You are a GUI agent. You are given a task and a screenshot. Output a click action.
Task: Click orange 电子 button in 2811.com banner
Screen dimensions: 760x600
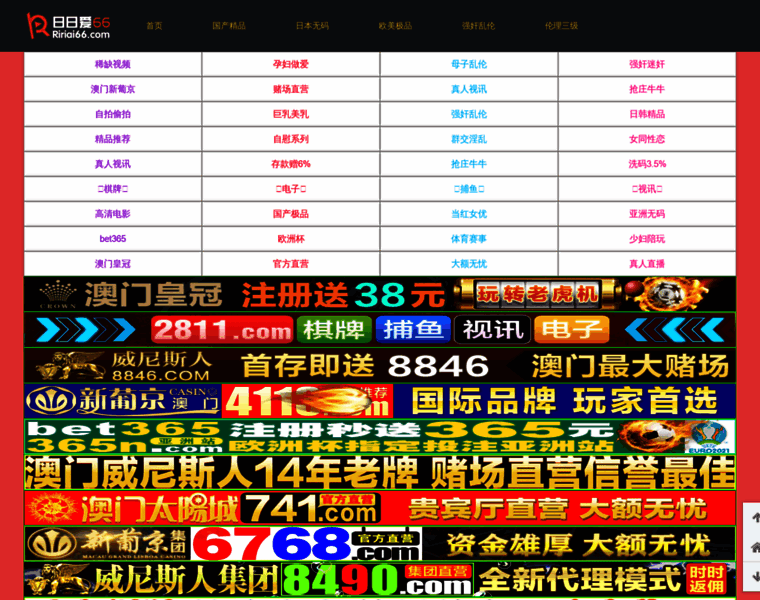click(571, 330)
